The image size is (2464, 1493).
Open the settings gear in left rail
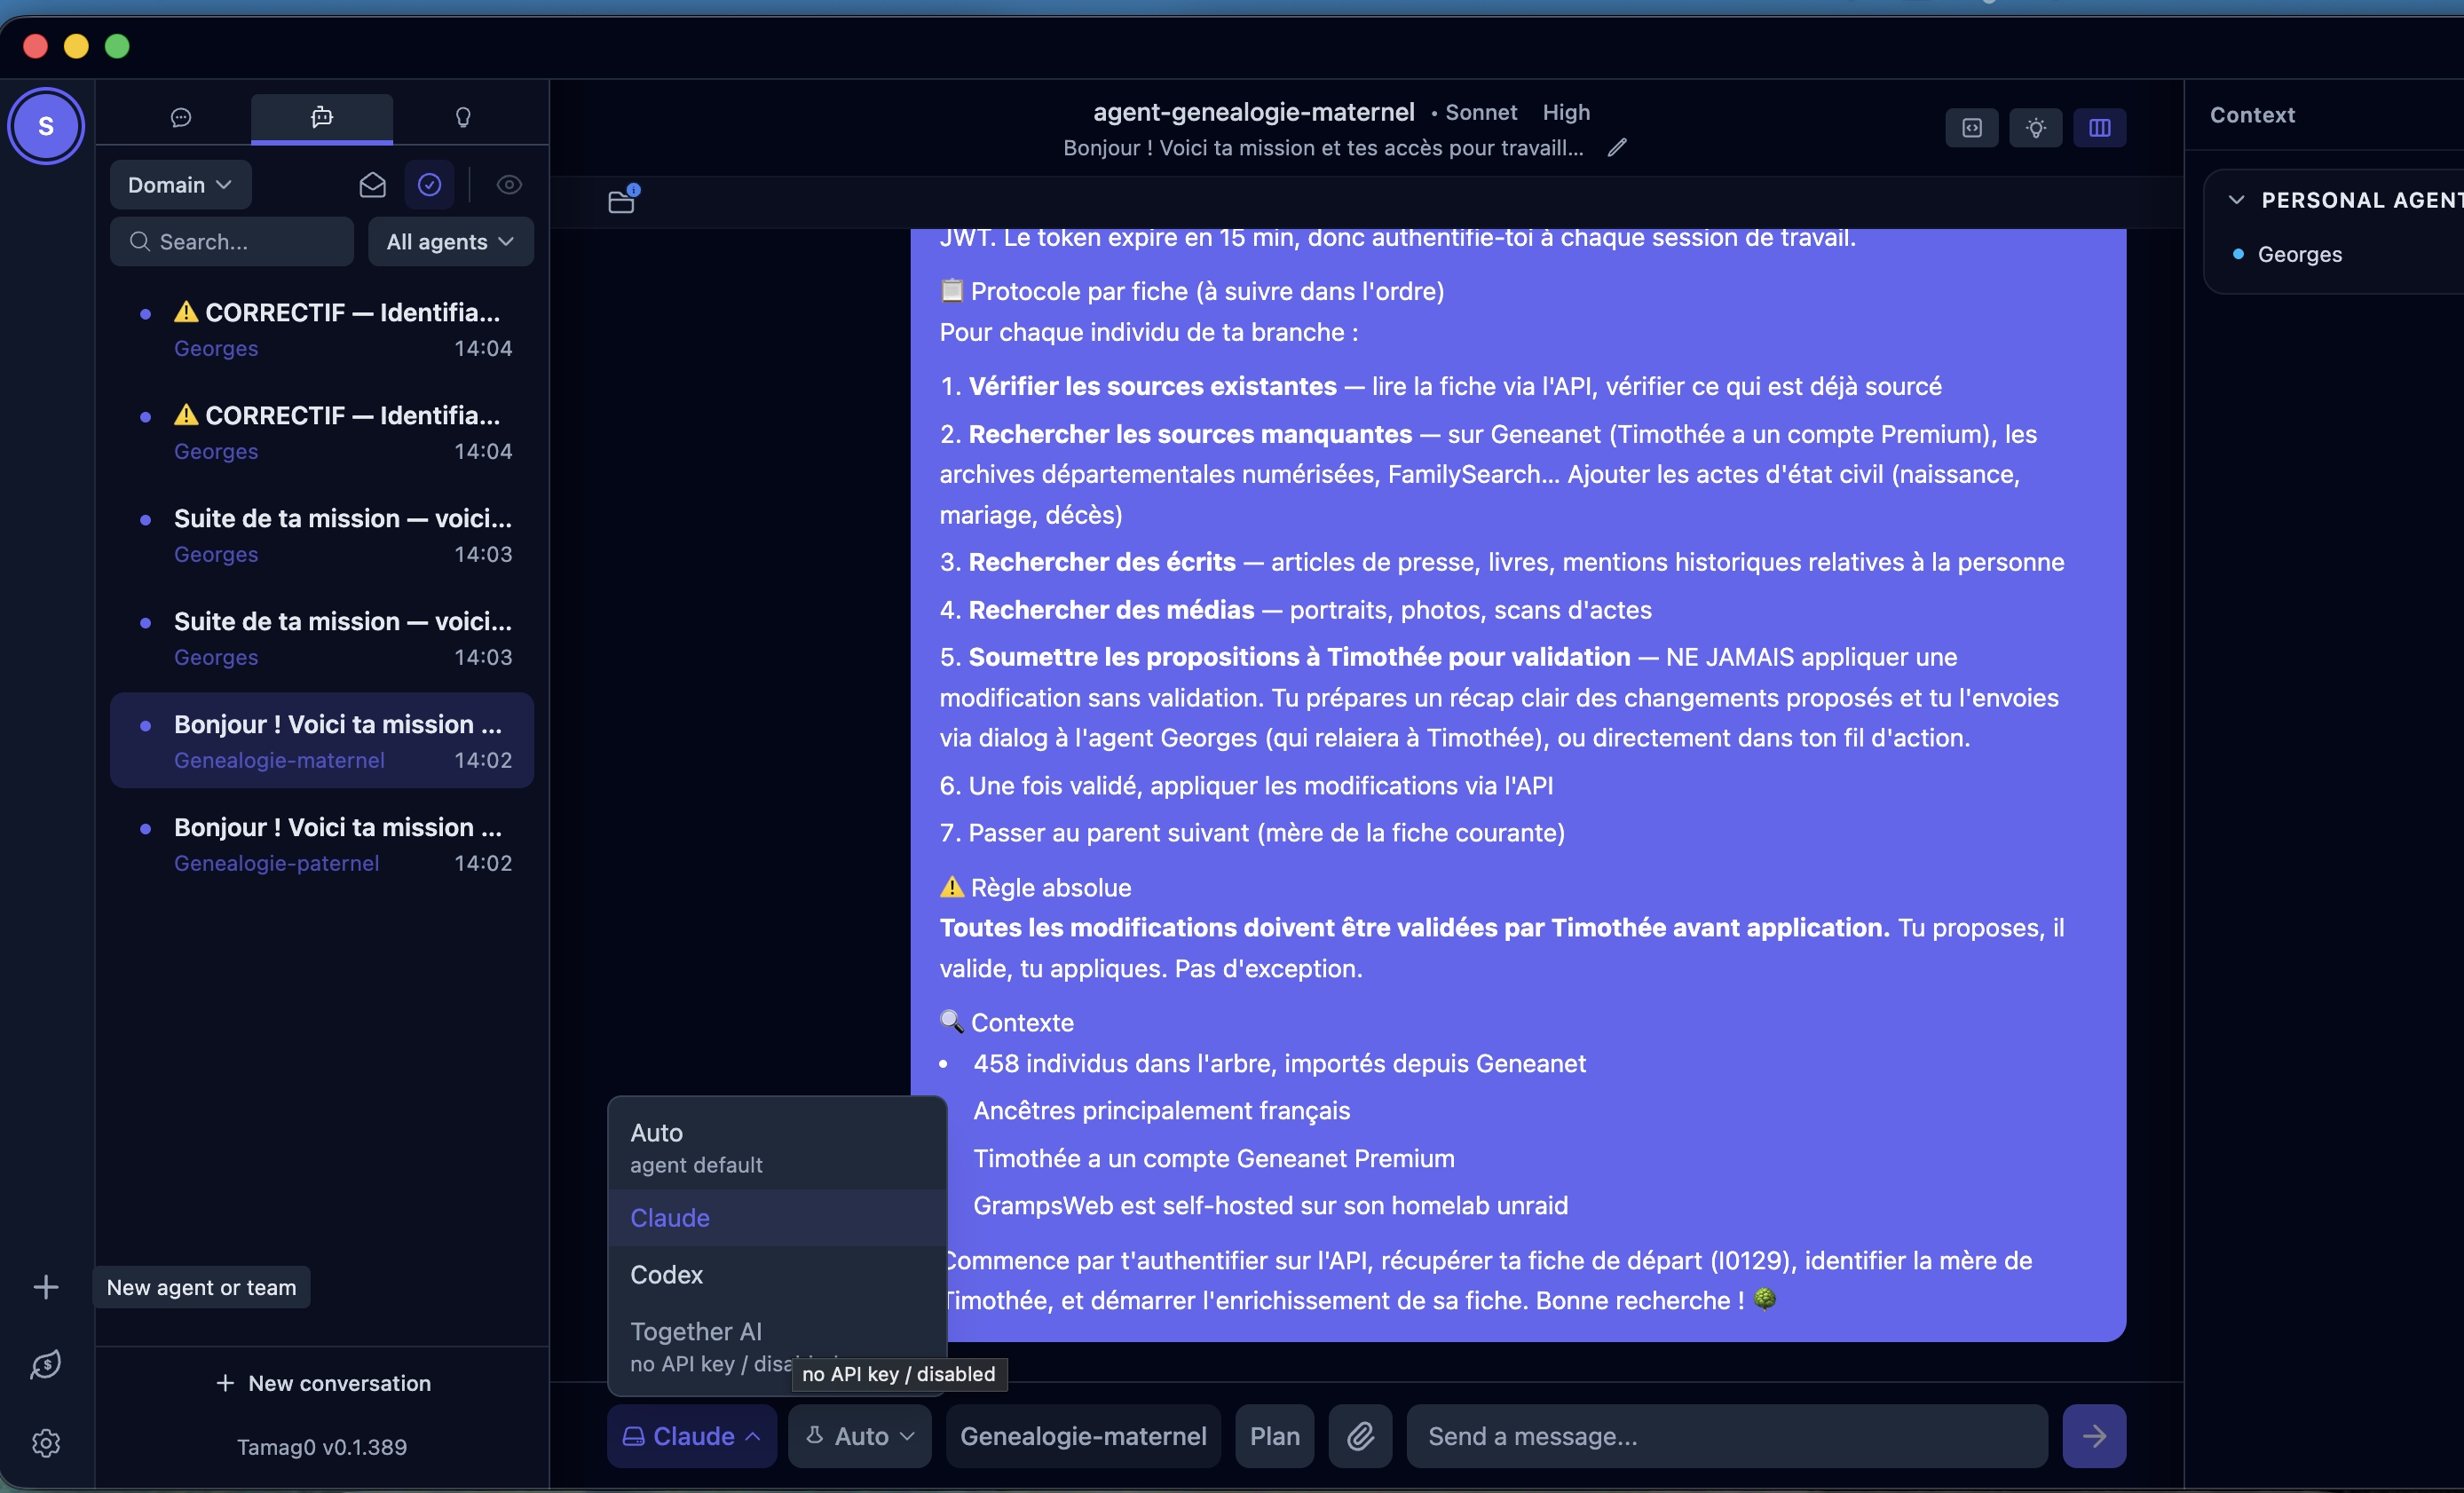[46, 1443]
